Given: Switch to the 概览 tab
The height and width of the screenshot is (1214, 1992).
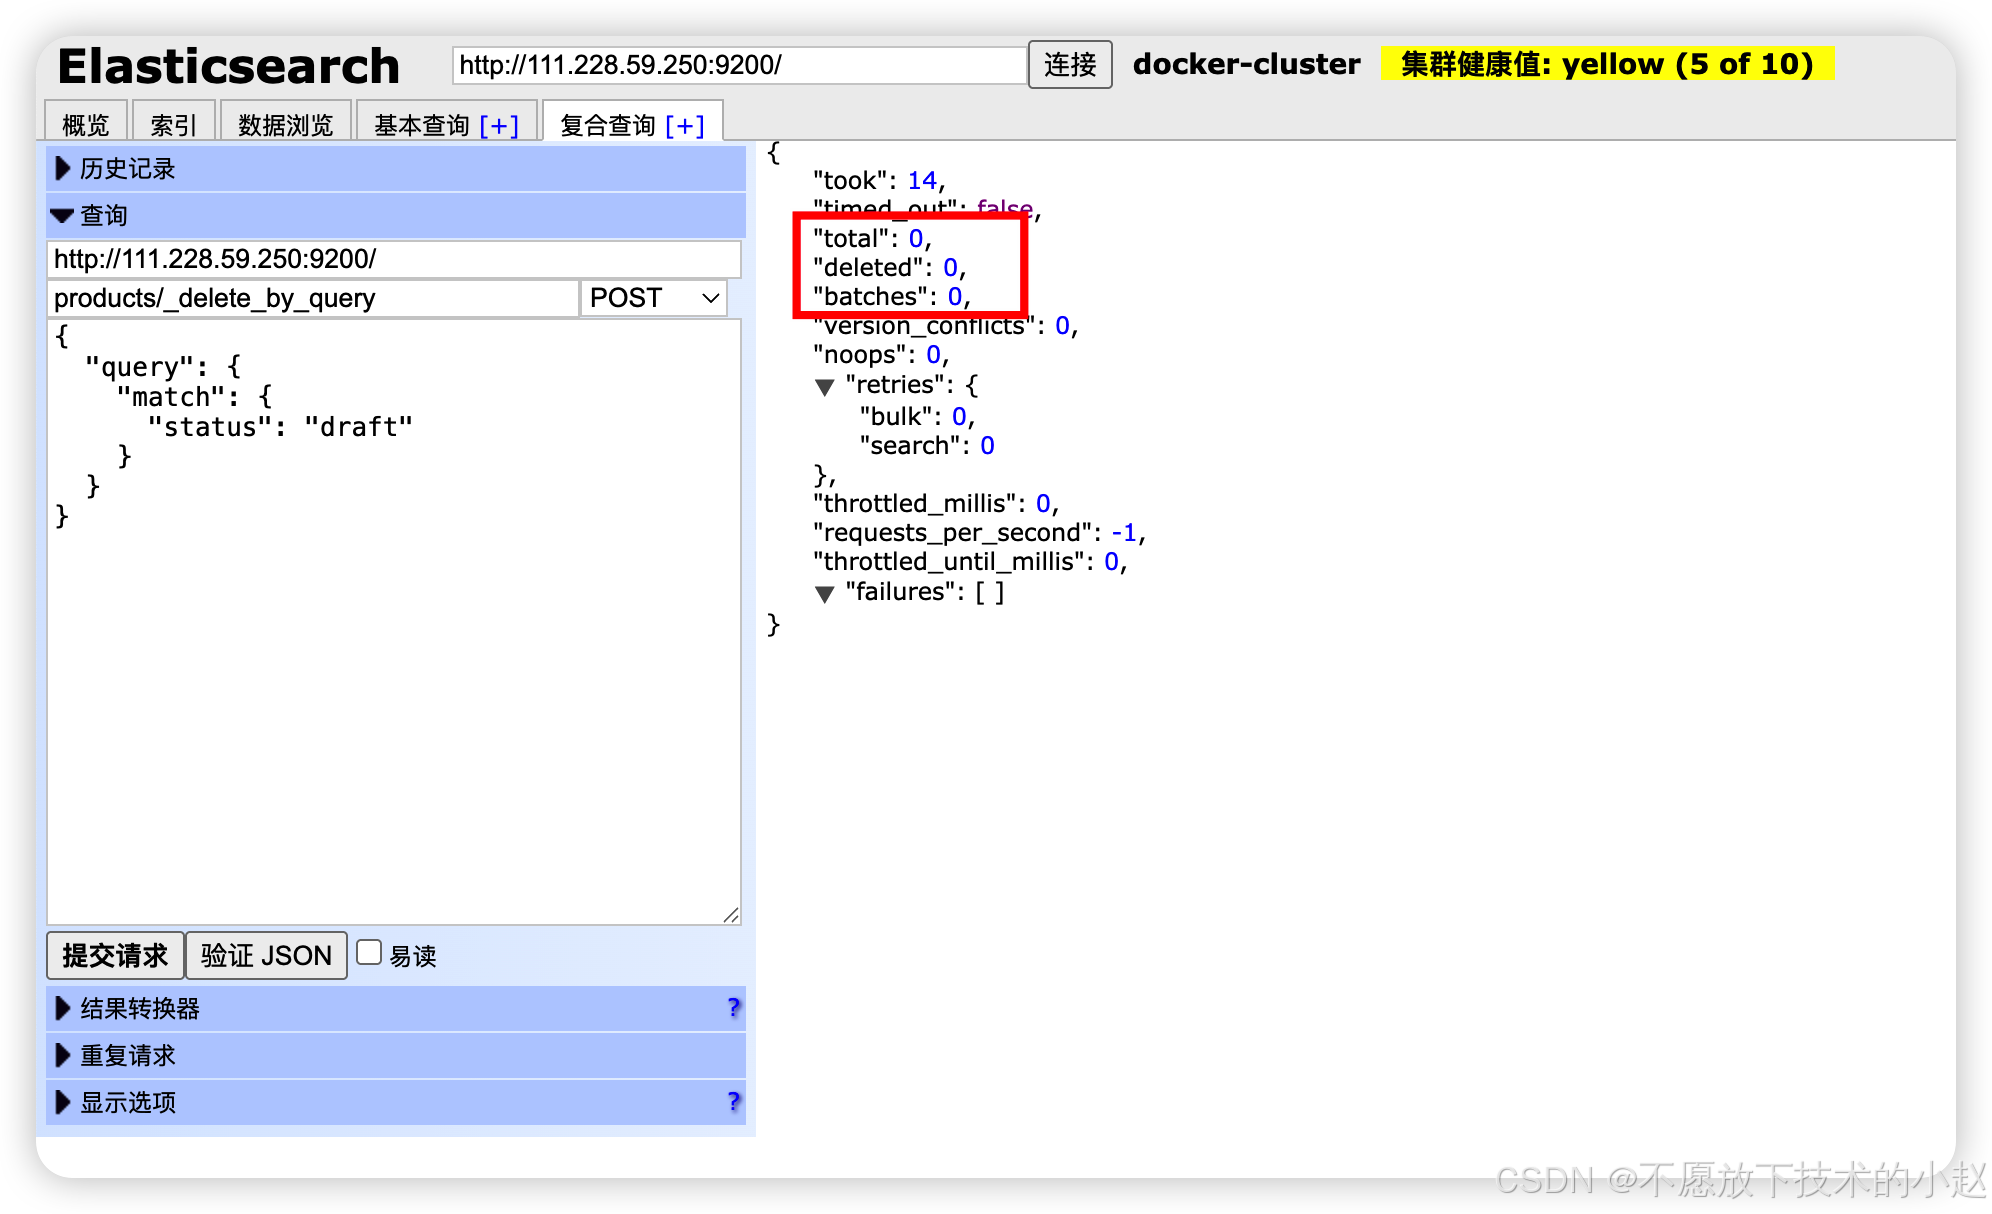Looking at the screenshot, I should point(85,125).
